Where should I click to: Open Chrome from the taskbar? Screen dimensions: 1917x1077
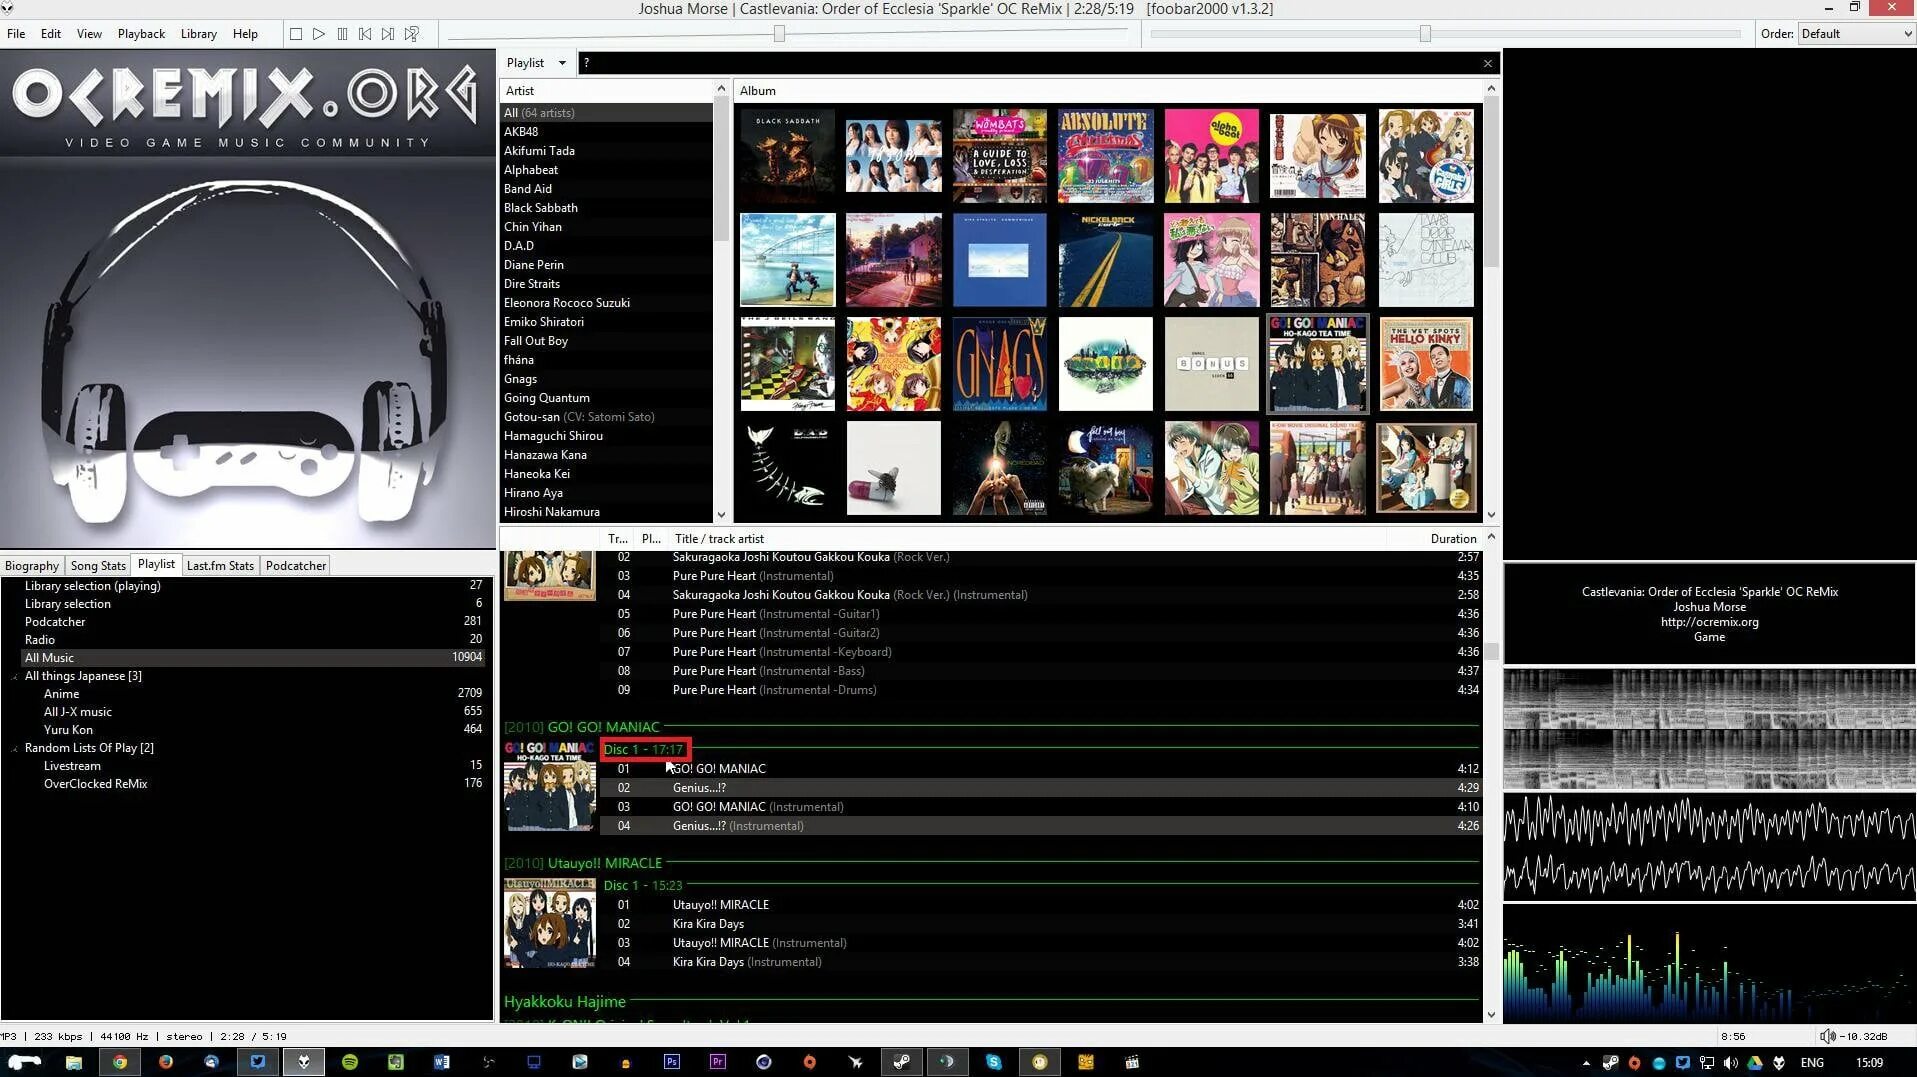tap(120, 1062)
